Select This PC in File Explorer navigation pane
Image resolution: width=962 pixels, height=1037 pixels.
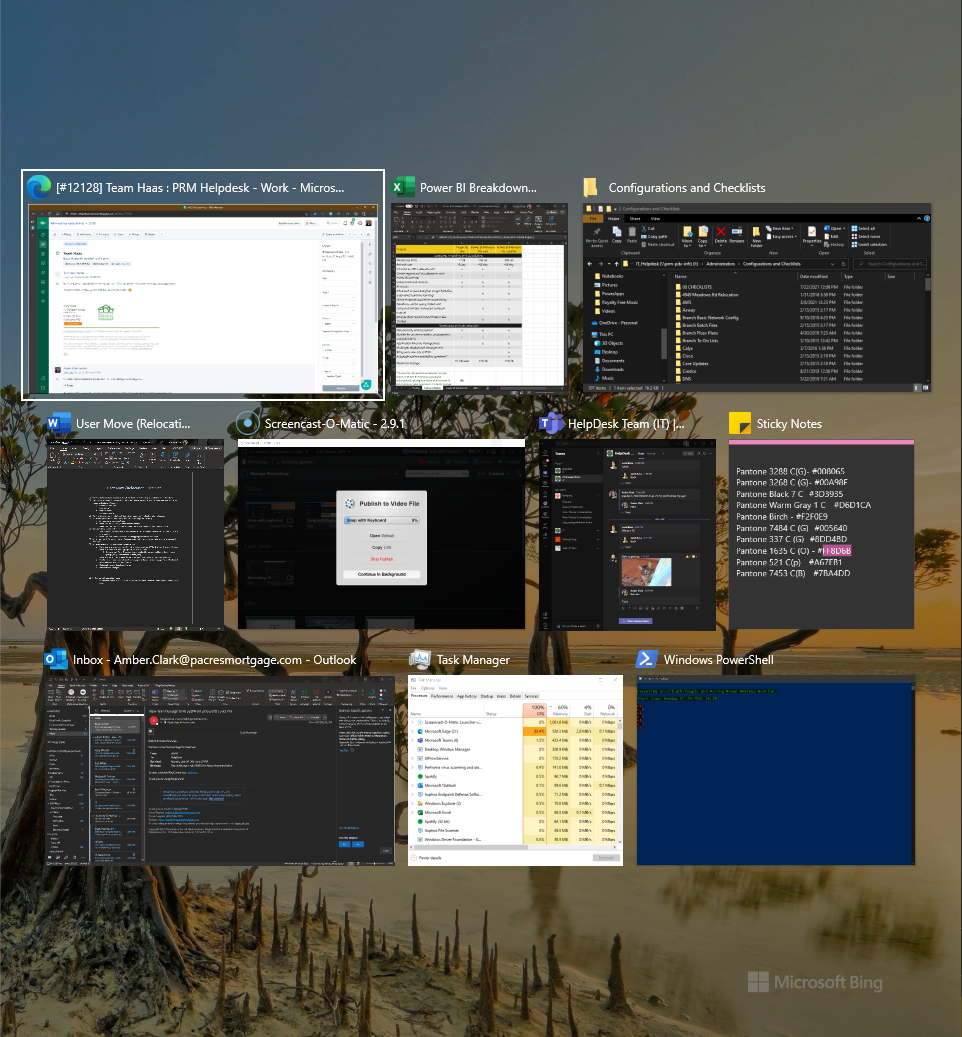pyautogui.click(x=606, y=334)
